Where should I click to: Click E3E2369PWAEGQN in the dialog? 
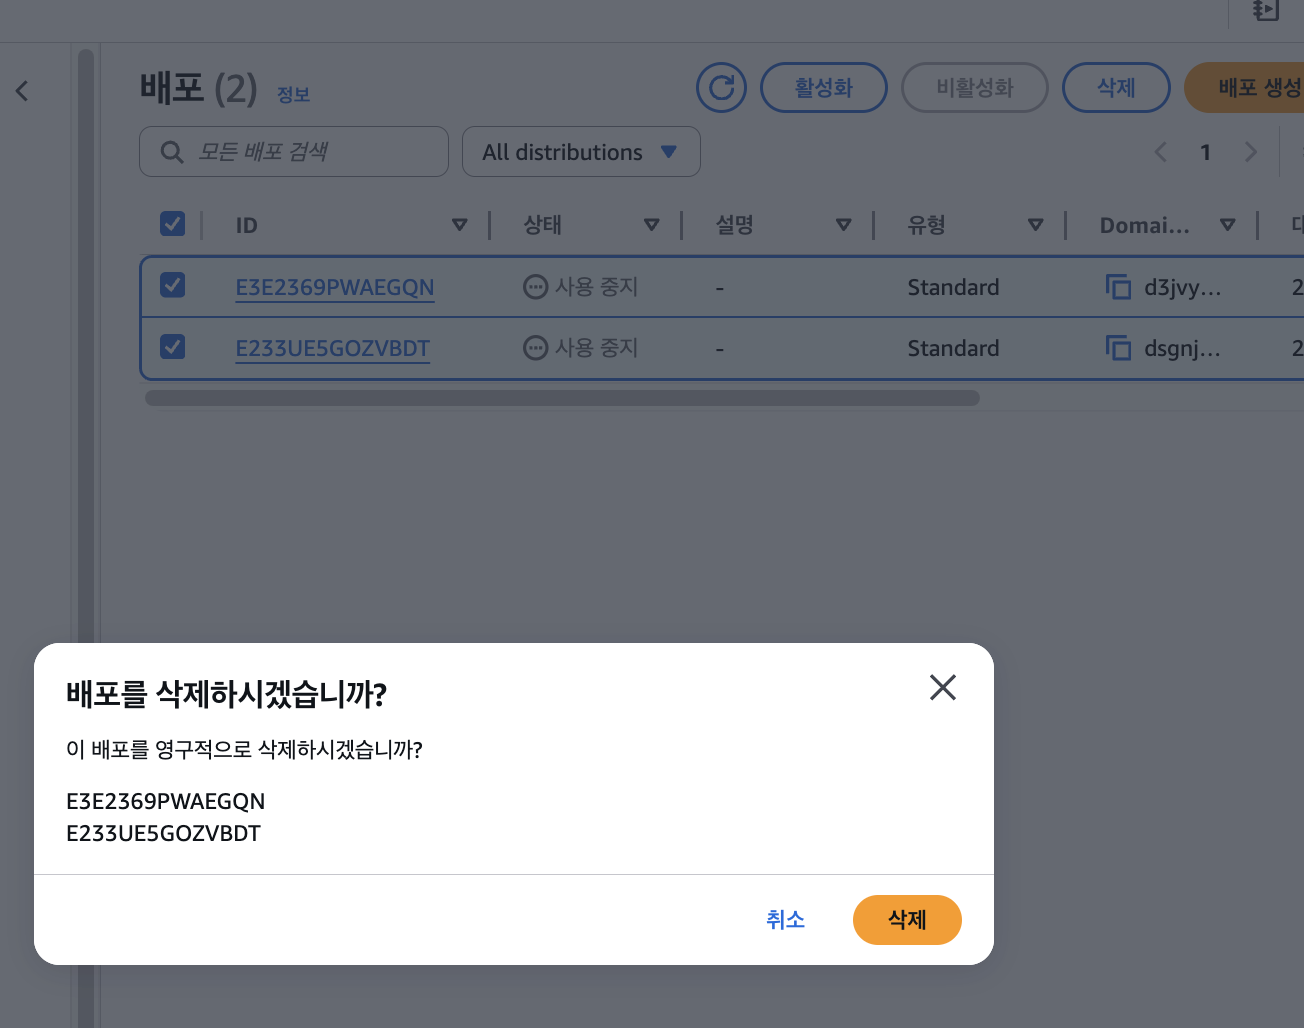click(x=166, y=802)
